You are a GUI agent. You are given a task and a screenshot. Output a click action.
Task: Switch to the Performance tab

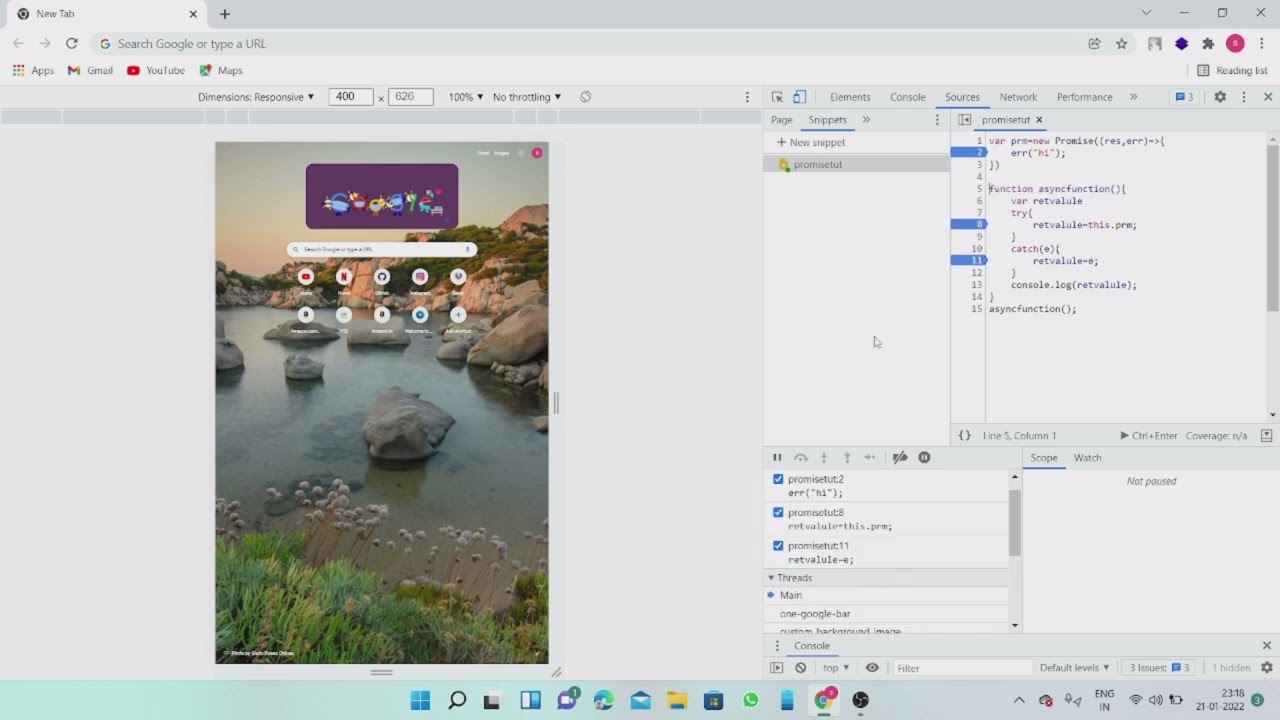[1084, 97]
